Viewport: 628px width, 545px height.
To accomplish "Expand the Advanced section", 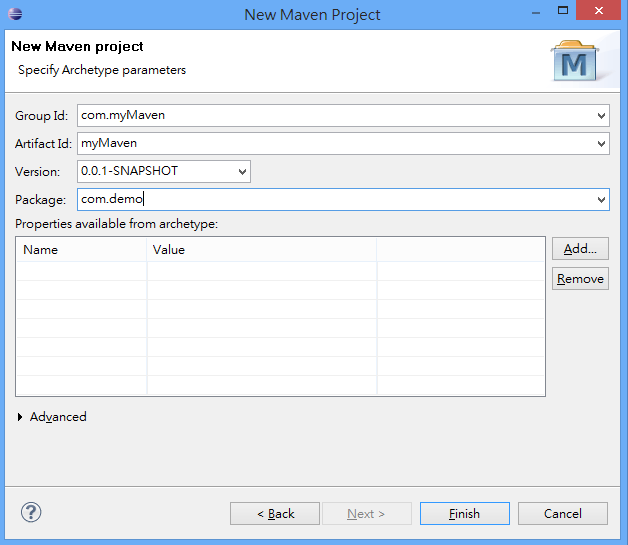I will 21,417.
